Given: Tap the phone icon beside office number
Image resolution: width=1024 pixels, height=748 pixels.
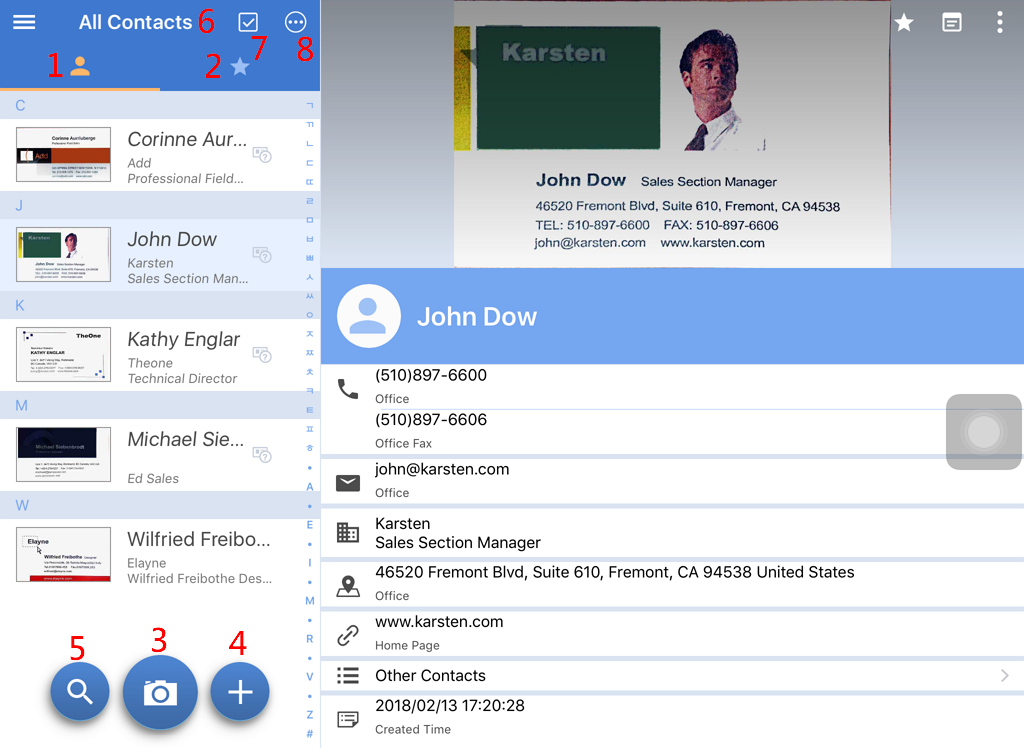Looking at the screenshot, I should [x=348, y=388].
